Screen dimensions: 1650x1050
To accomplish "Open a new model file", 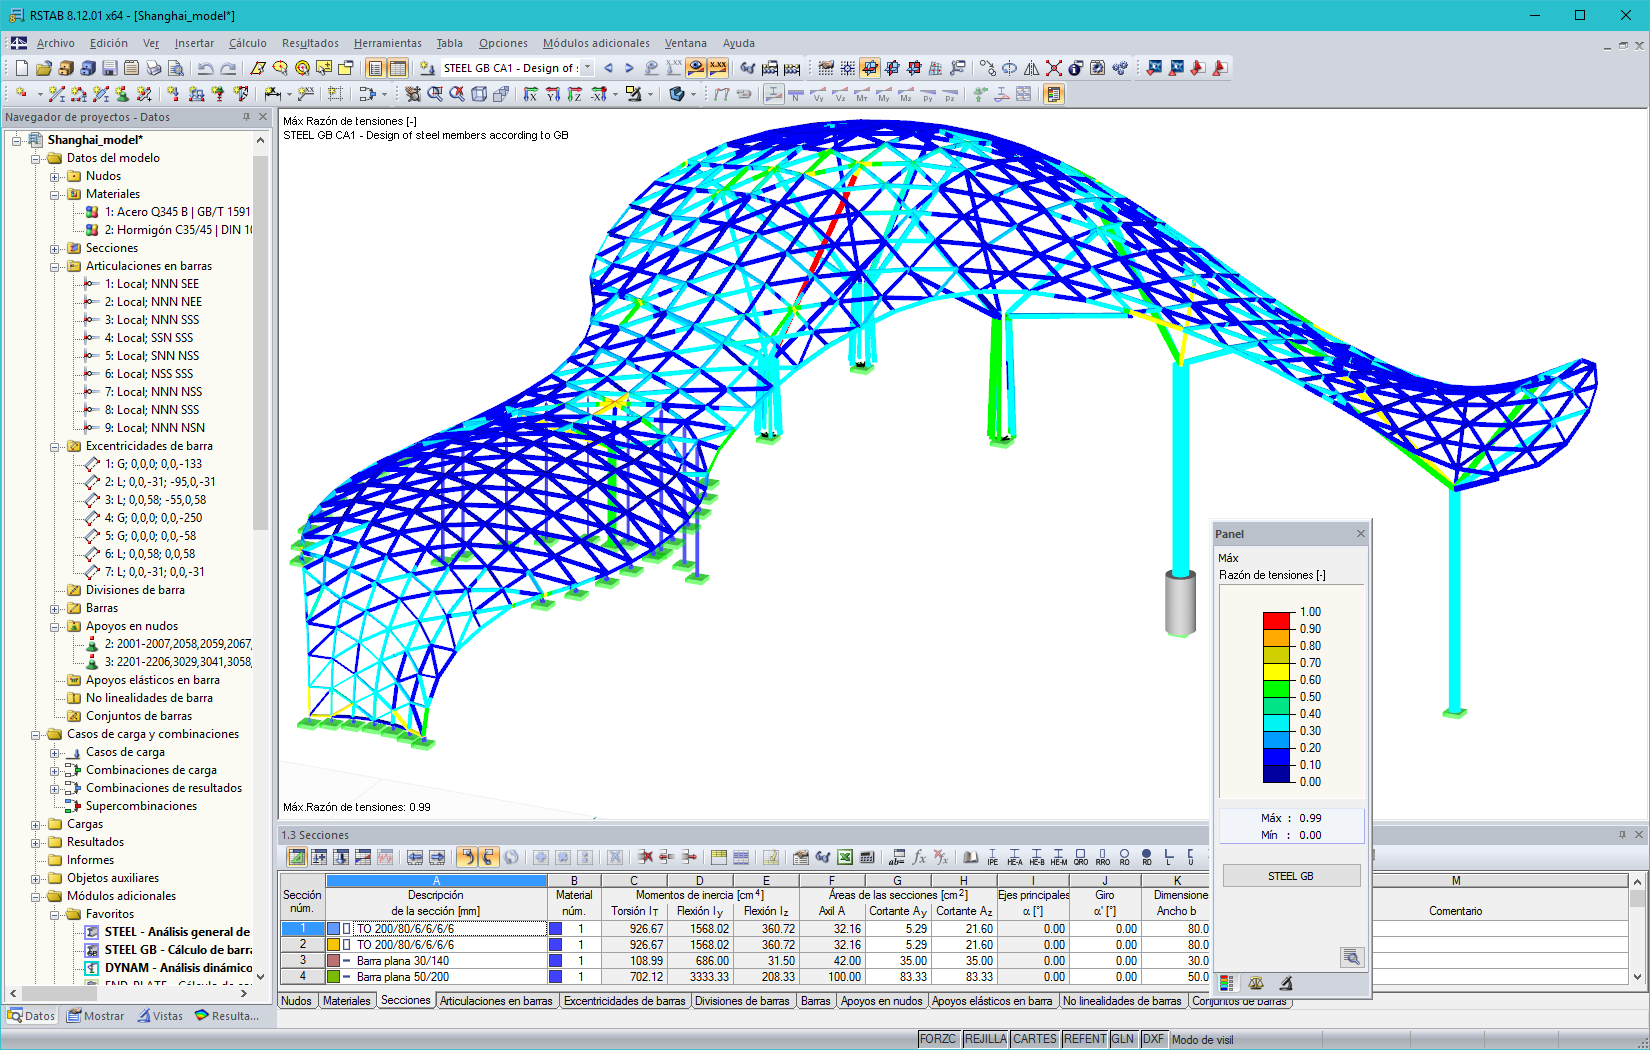I will click(x=22, y=68).
